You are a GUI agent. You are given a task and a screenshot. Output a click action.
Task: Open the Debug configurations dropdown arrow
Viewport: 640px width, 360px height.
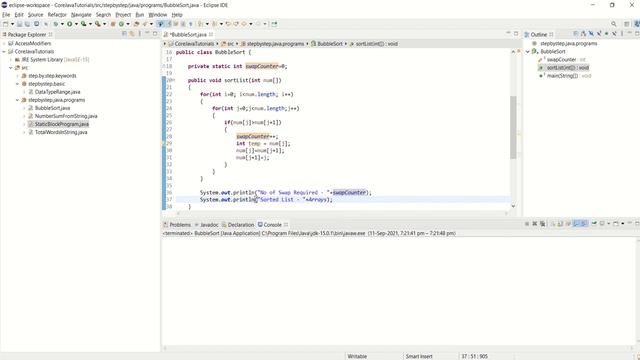click(62, 24)
